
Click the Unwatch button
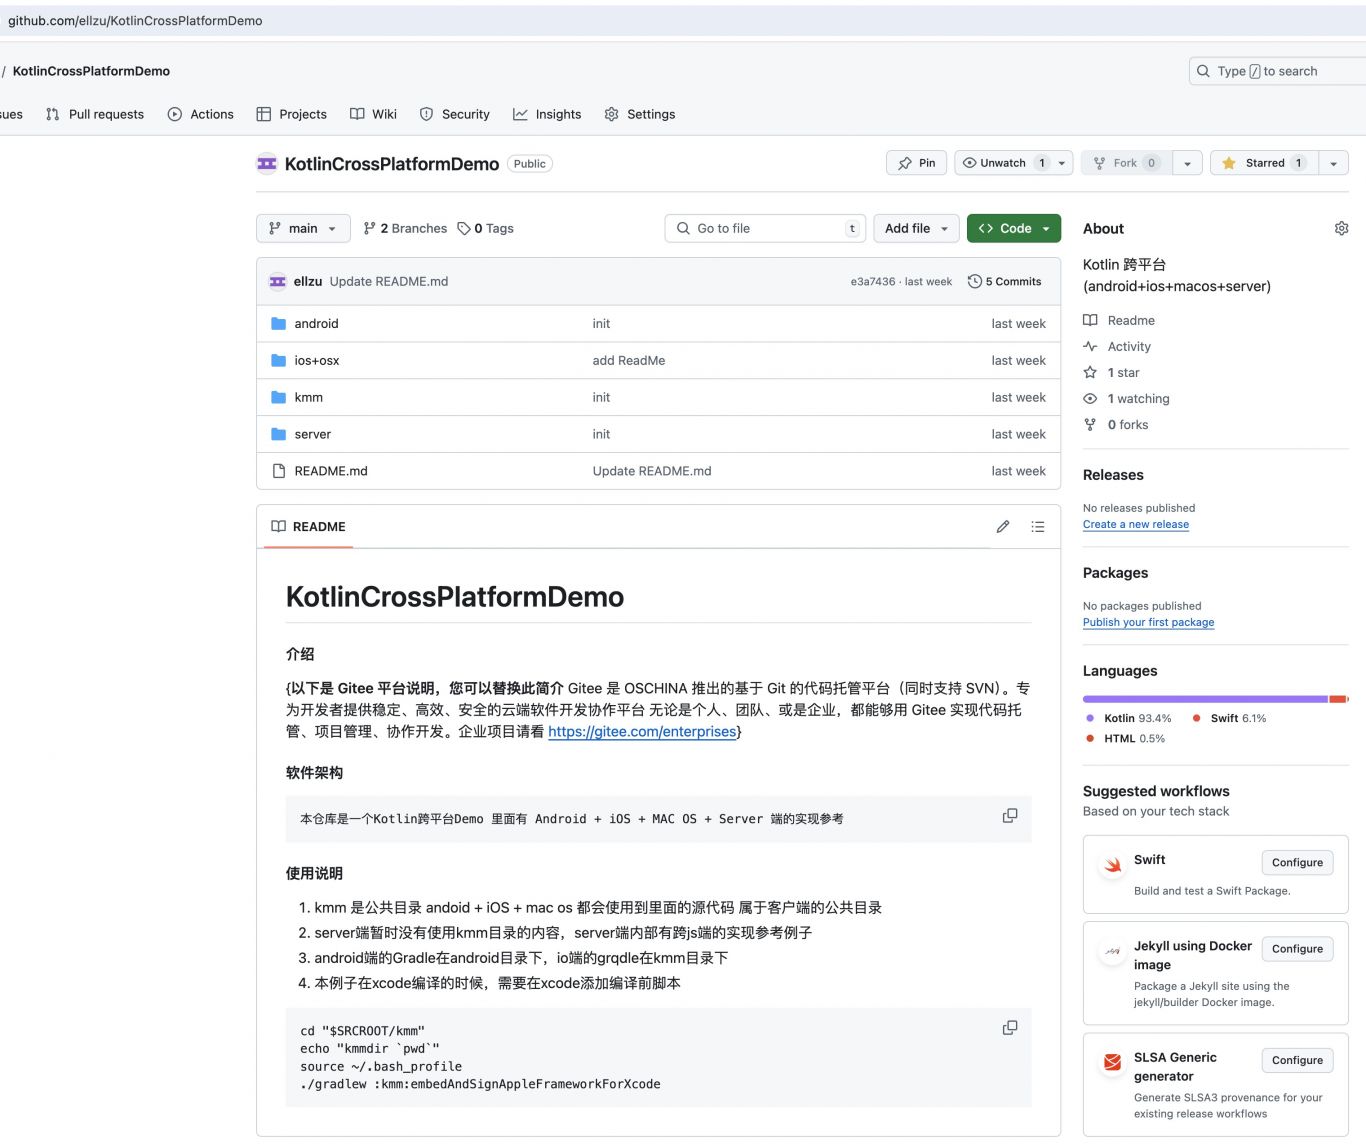[x=1003, y=163]
